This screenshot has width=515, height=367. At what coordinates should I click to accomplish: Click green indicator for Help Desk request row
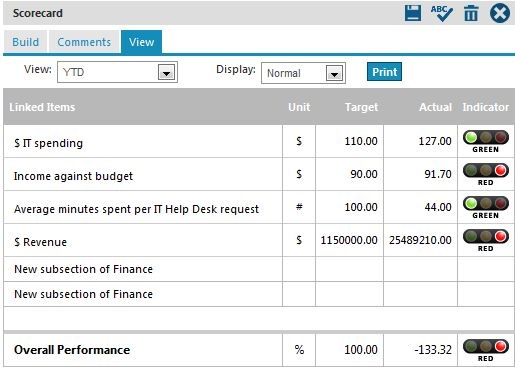(486, 207)
